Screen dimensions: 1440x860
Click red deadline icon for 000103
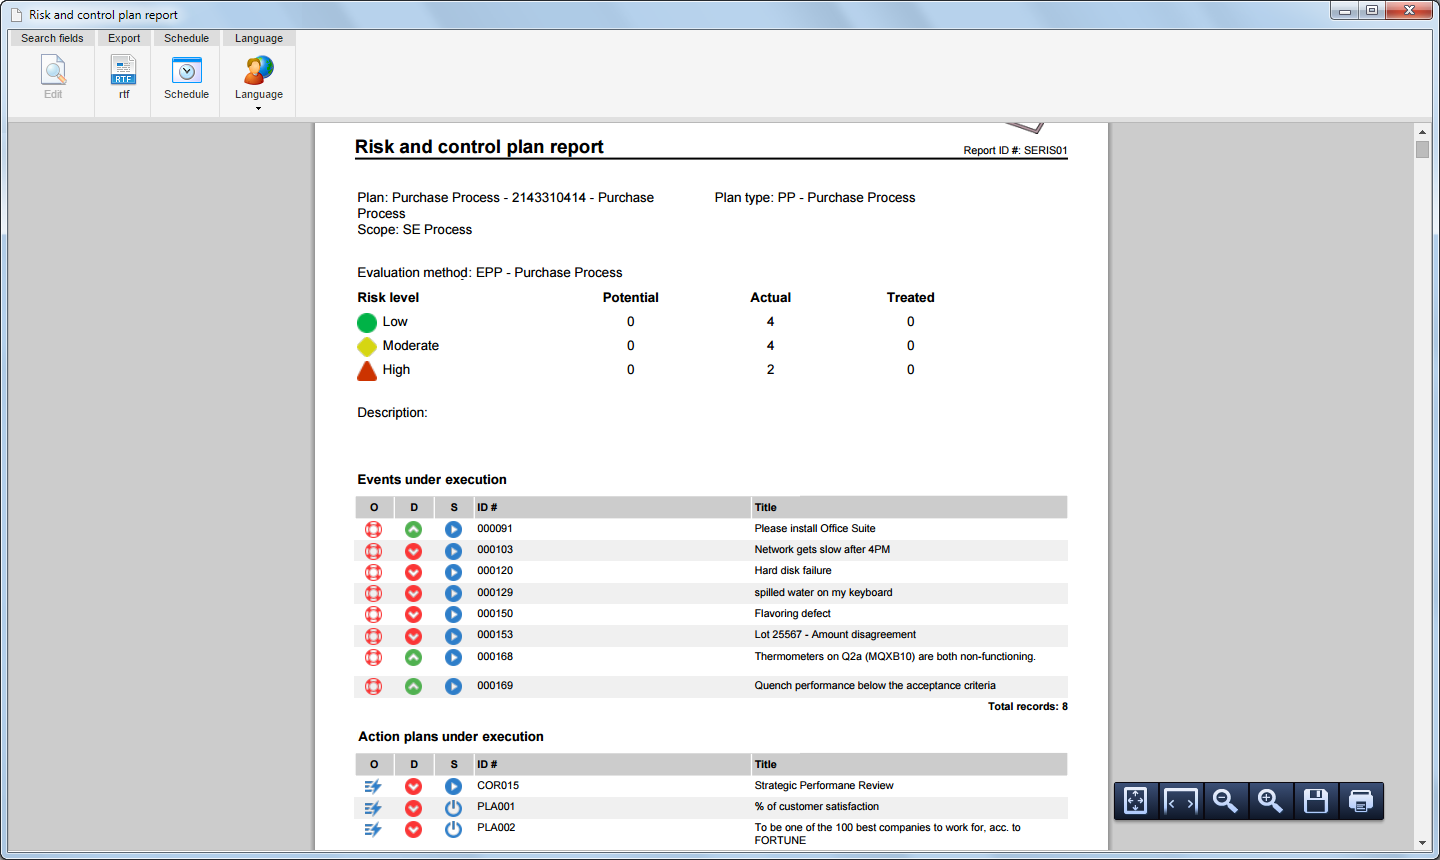[x=414, y=551]
